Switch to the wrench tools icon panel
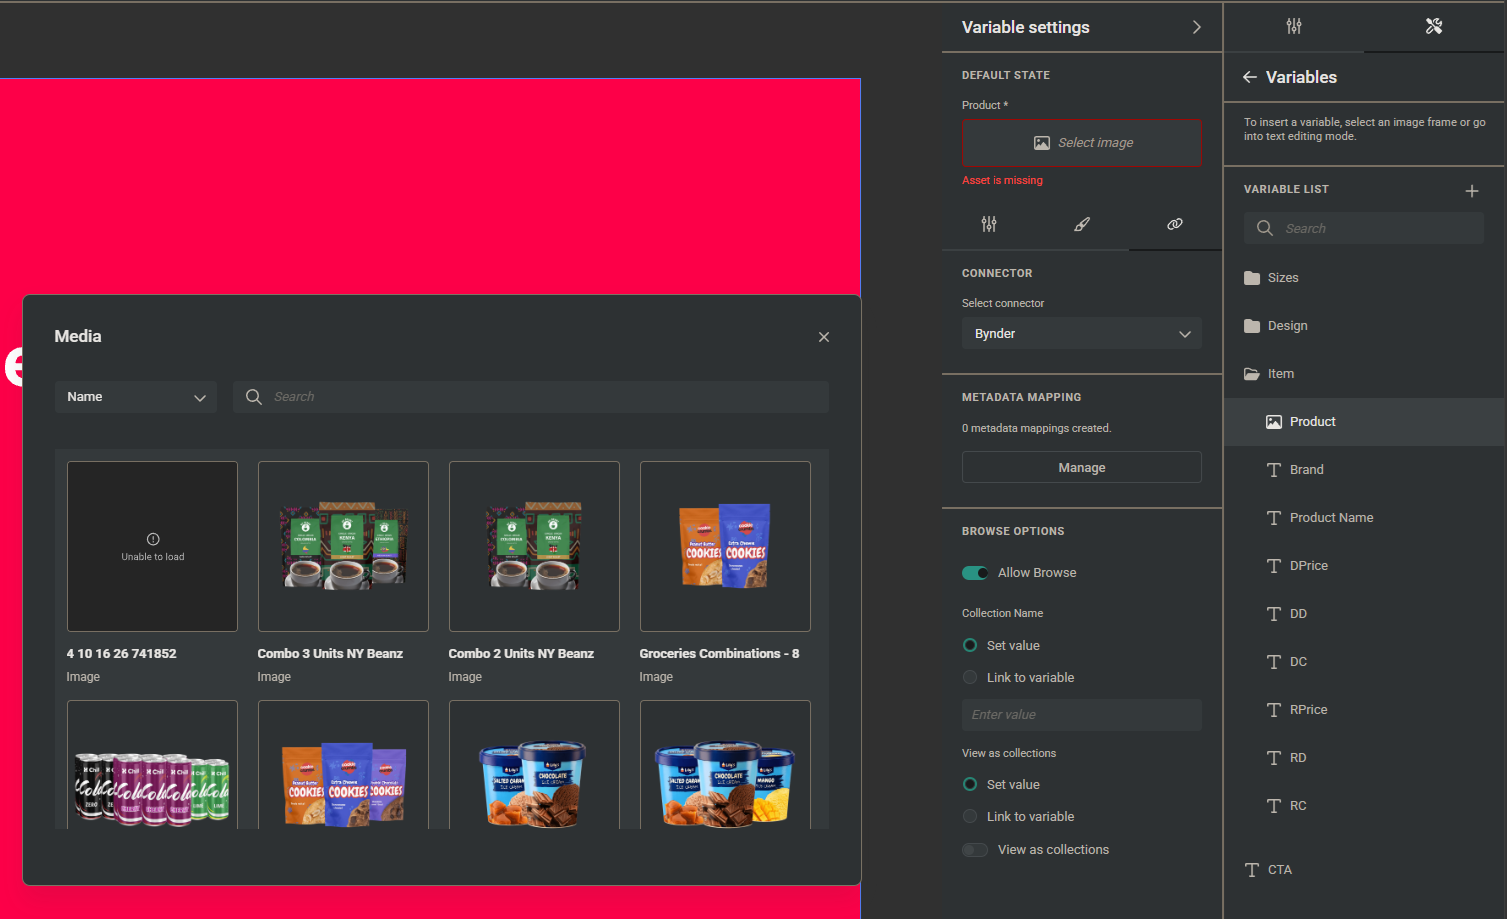The image size is (1507, 919). [x=1433, y=26]
